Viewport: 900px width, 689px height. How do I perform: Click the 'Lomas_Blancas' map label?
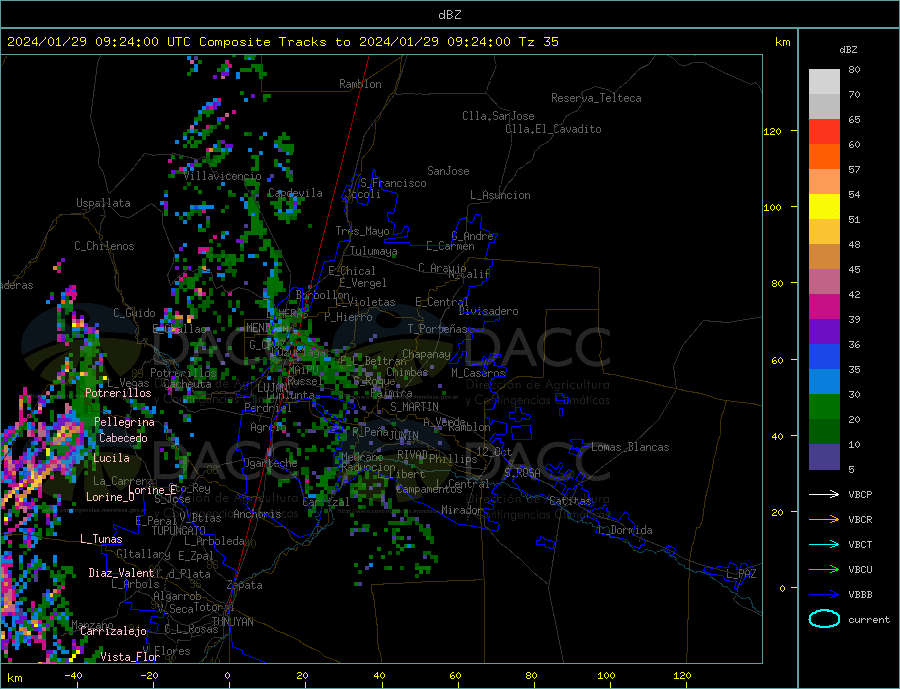tap(630, 447)
